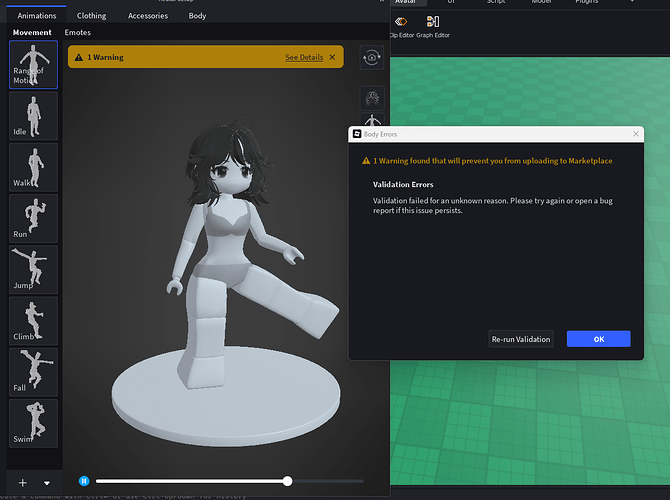
Task: Close the Body Errors dialog
Action: click(x=636, y=134)
